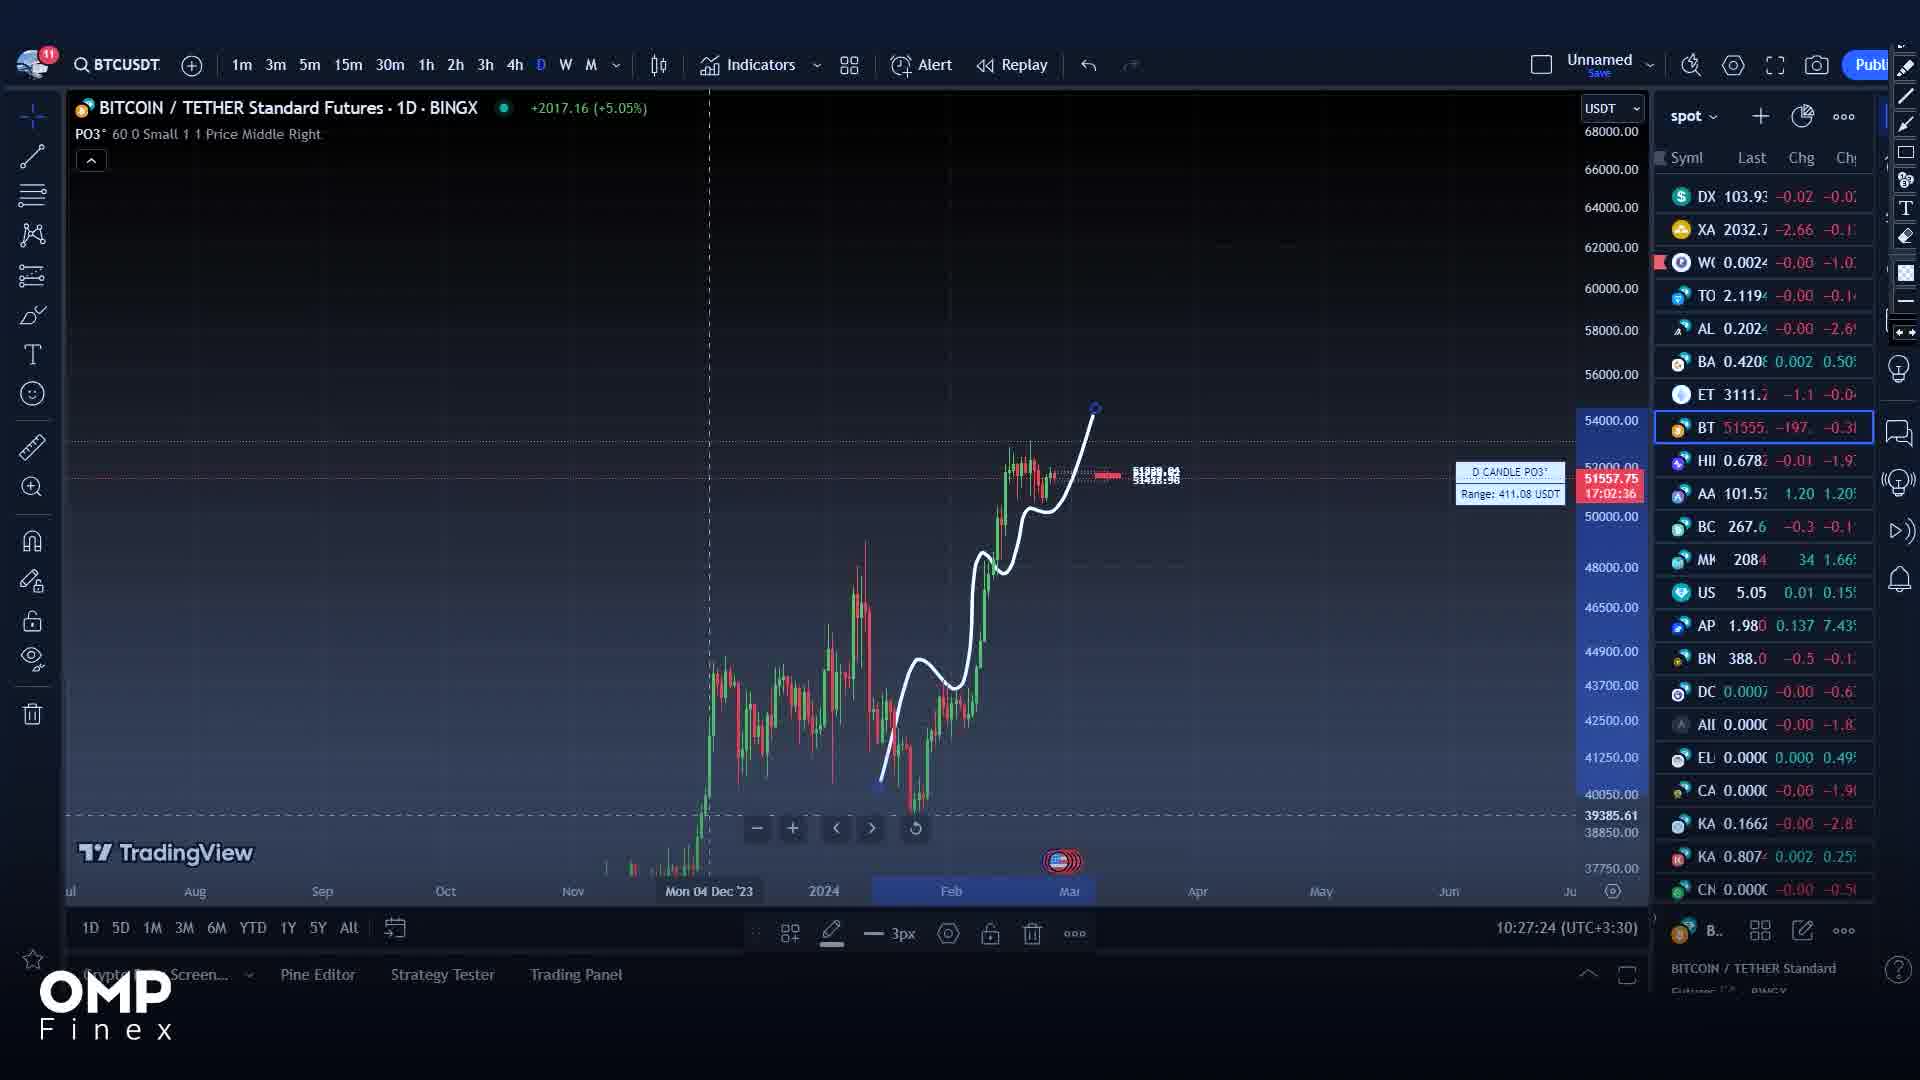Open the chart settings gear

point(1733,64)
